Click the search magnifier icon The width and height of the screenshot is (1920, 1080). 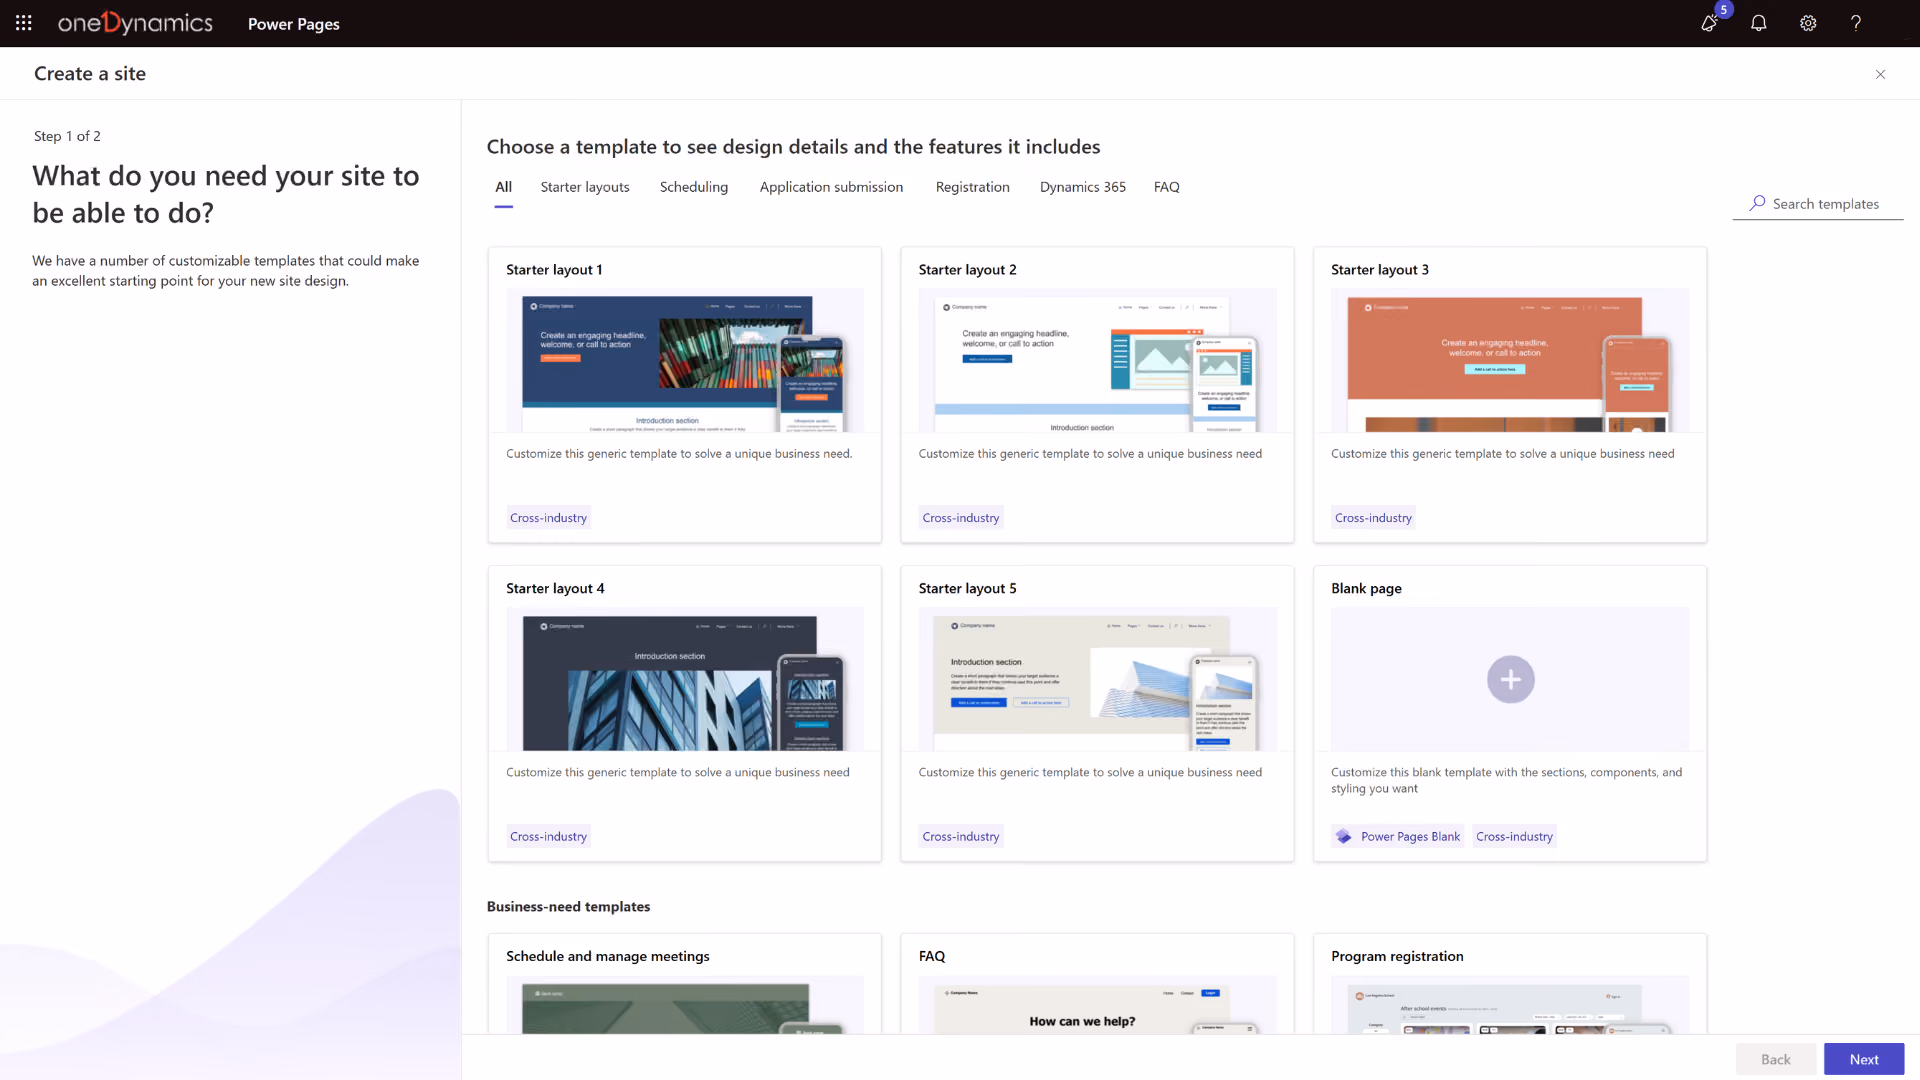pyautogui.click(x=1757, y=203)
